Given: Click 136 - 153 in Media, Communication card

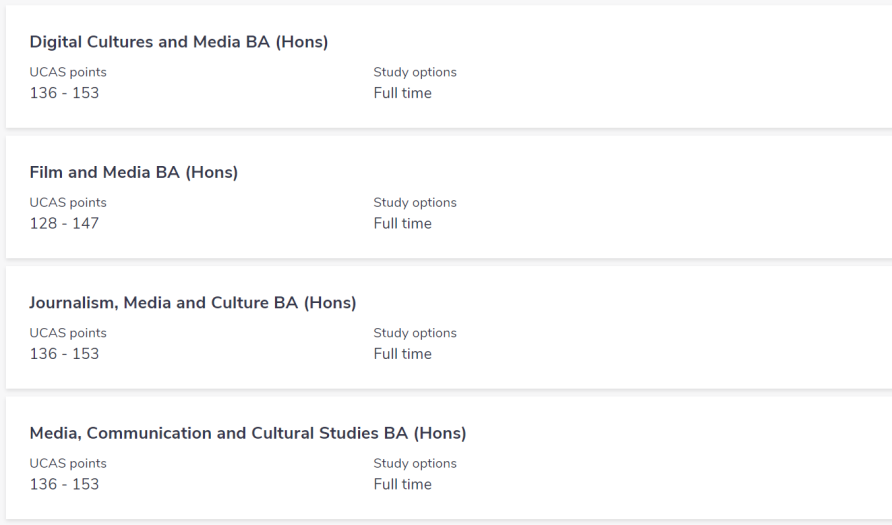Looking at the screenshot, I should (64, 484).
